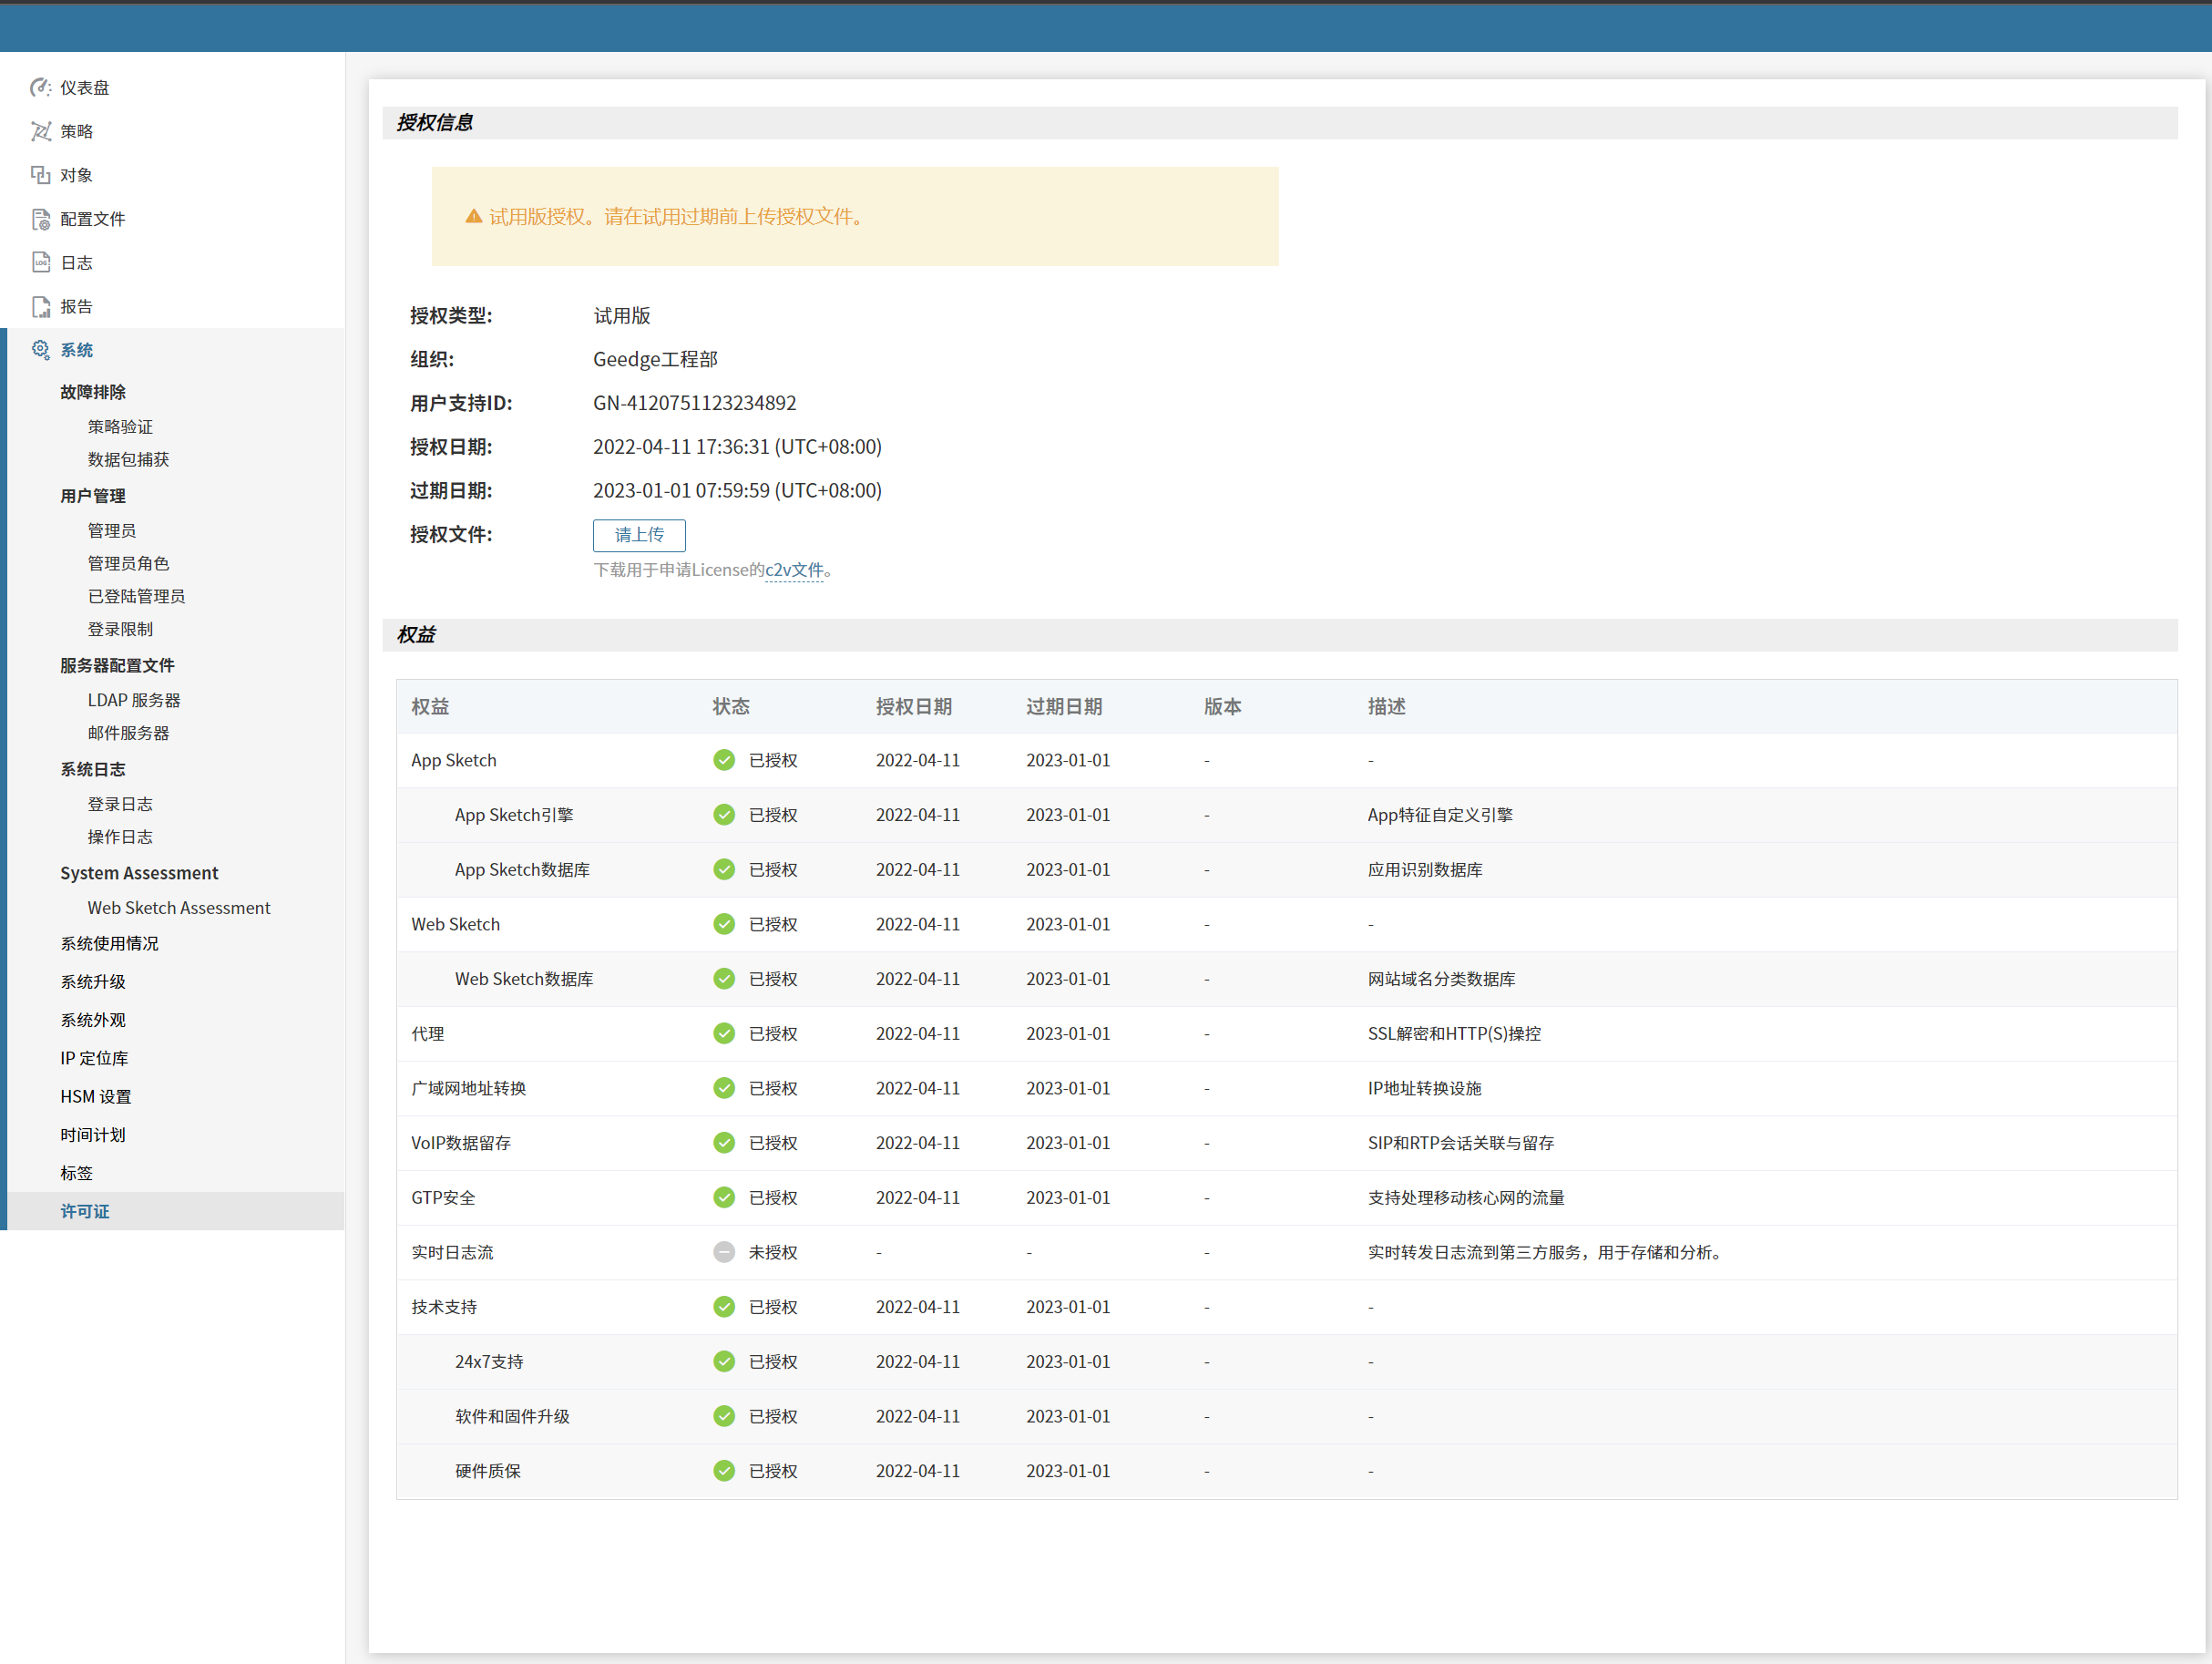This screenshot has height=1664, width=2212.
Task: Click the Profiles (配置文件) document icon
Action: coord(40,219)
